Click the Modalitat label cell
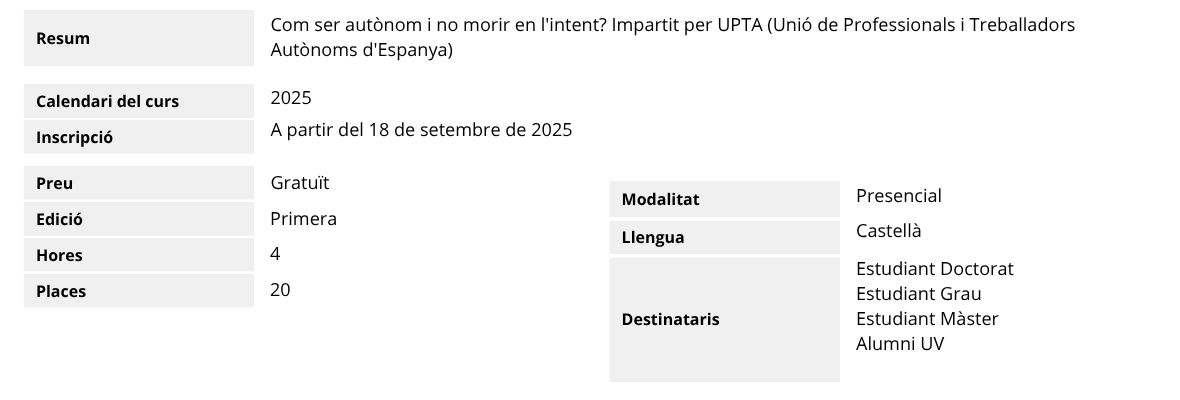This screenshot has width=1180, height=400. pyautogui.click(x=725, y=200)
